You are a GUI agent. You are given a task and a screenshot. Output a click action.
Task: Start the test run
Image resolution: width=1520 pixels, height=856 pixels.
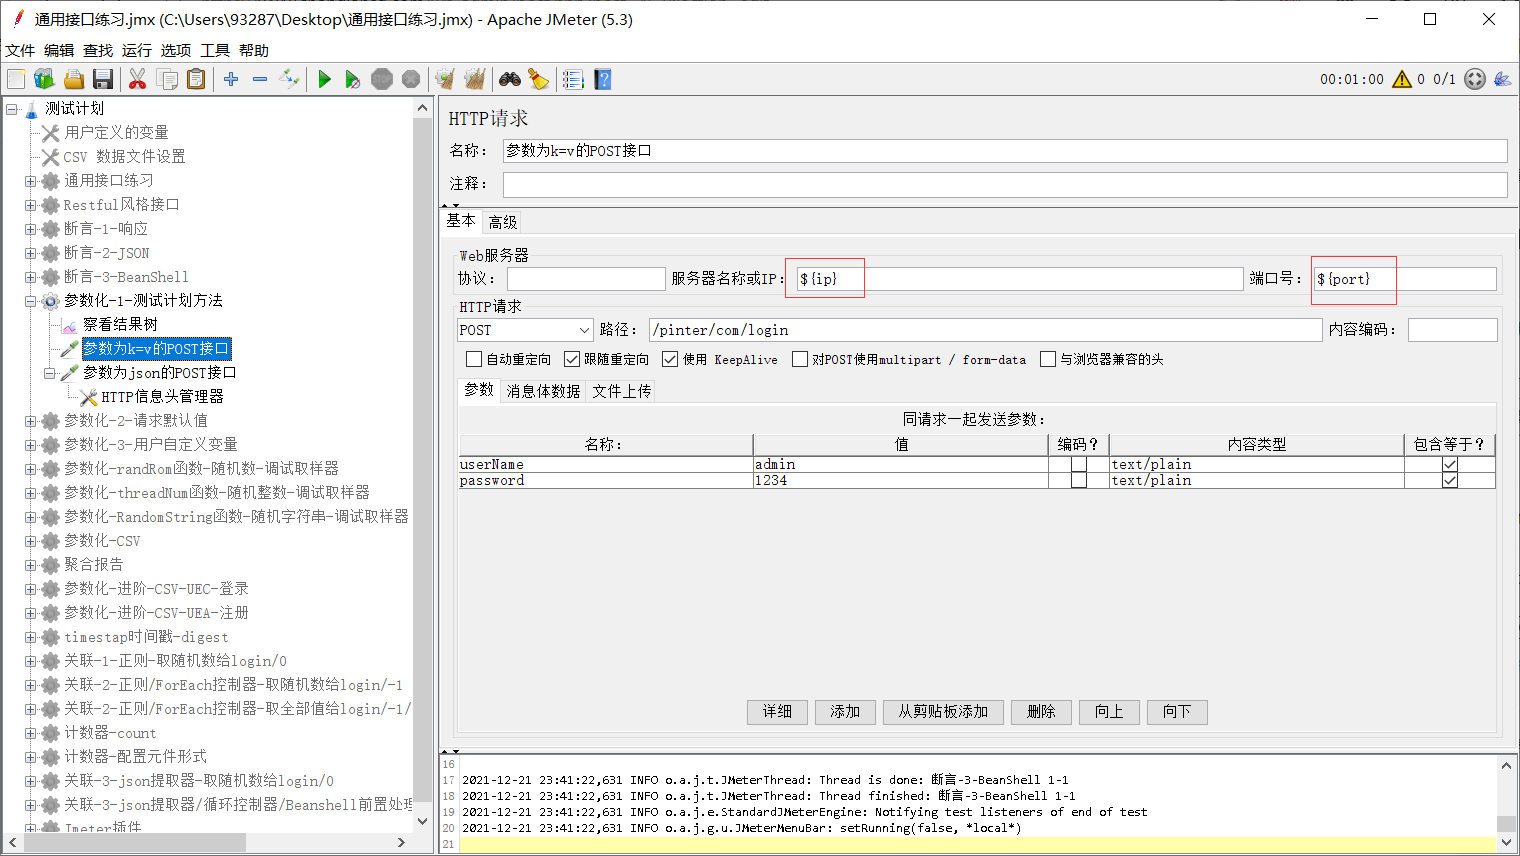[x=324, y=79]
